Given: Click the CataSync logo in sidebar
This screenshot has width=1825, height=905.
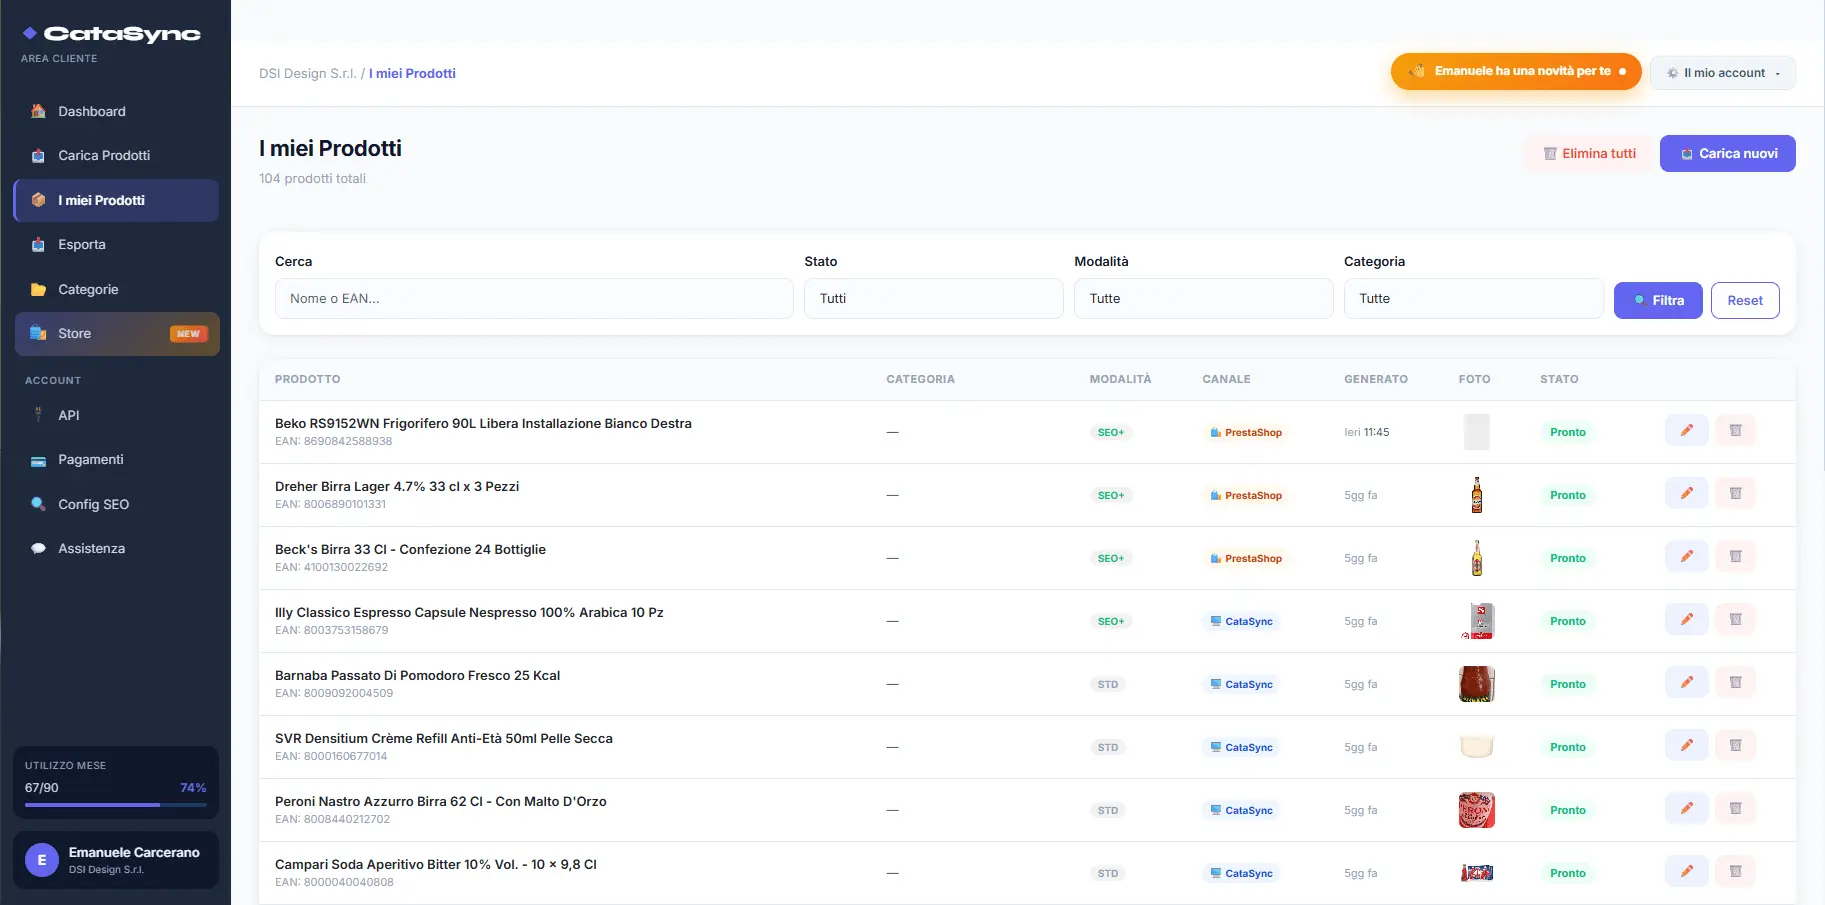Looking at the screenshot, I should tap(111, 34).
